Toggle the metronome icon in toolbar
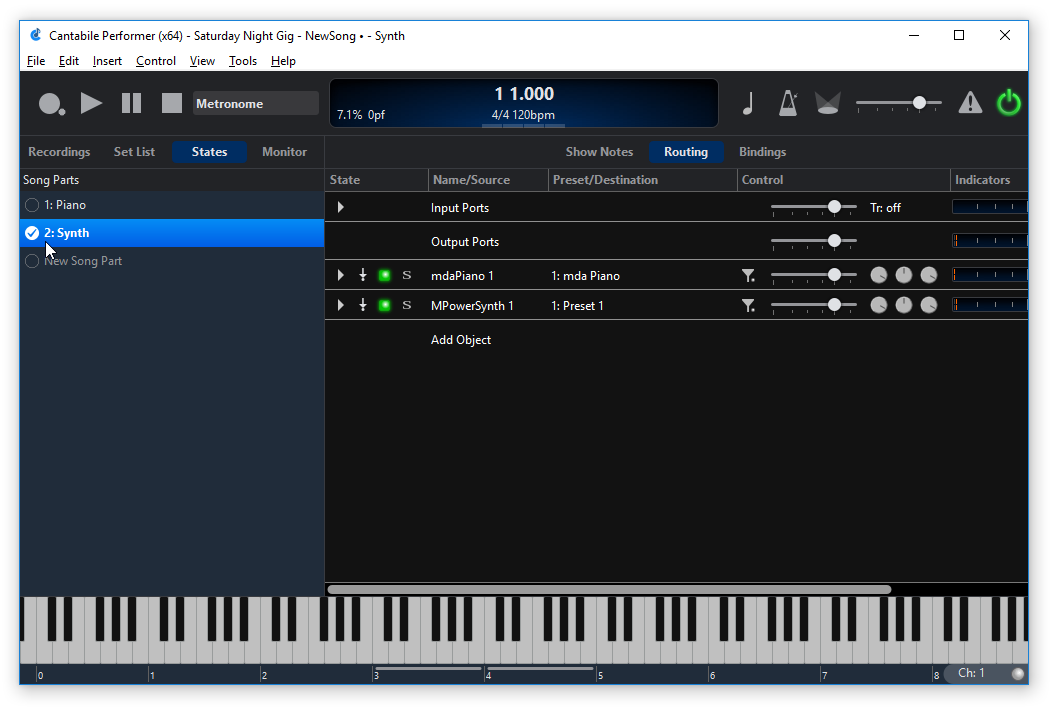 click(788, 103)
